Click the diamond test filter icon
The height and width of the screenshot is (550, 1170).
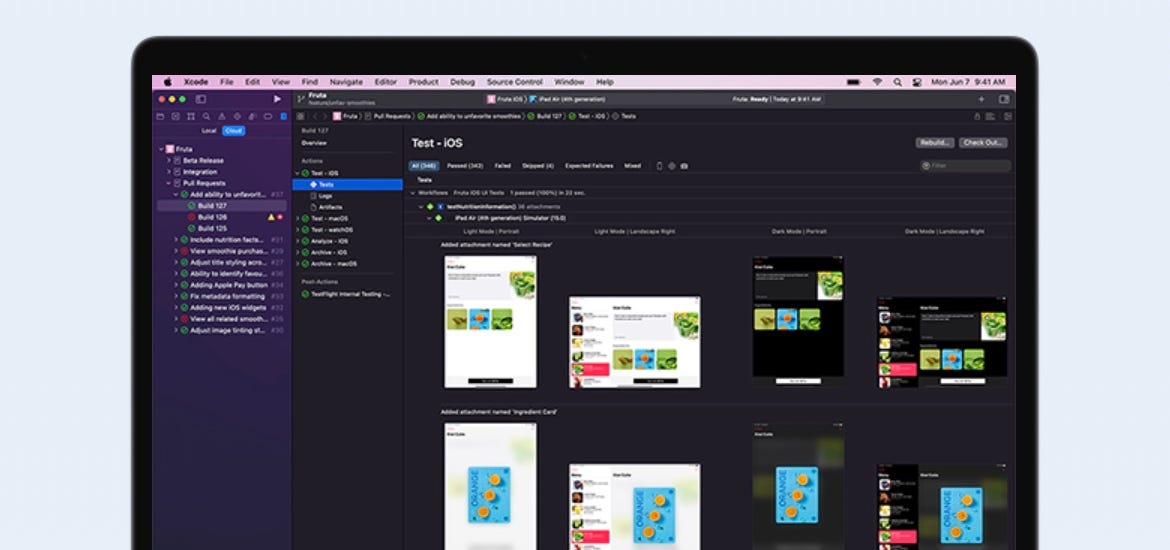click(x=672, y=166)
